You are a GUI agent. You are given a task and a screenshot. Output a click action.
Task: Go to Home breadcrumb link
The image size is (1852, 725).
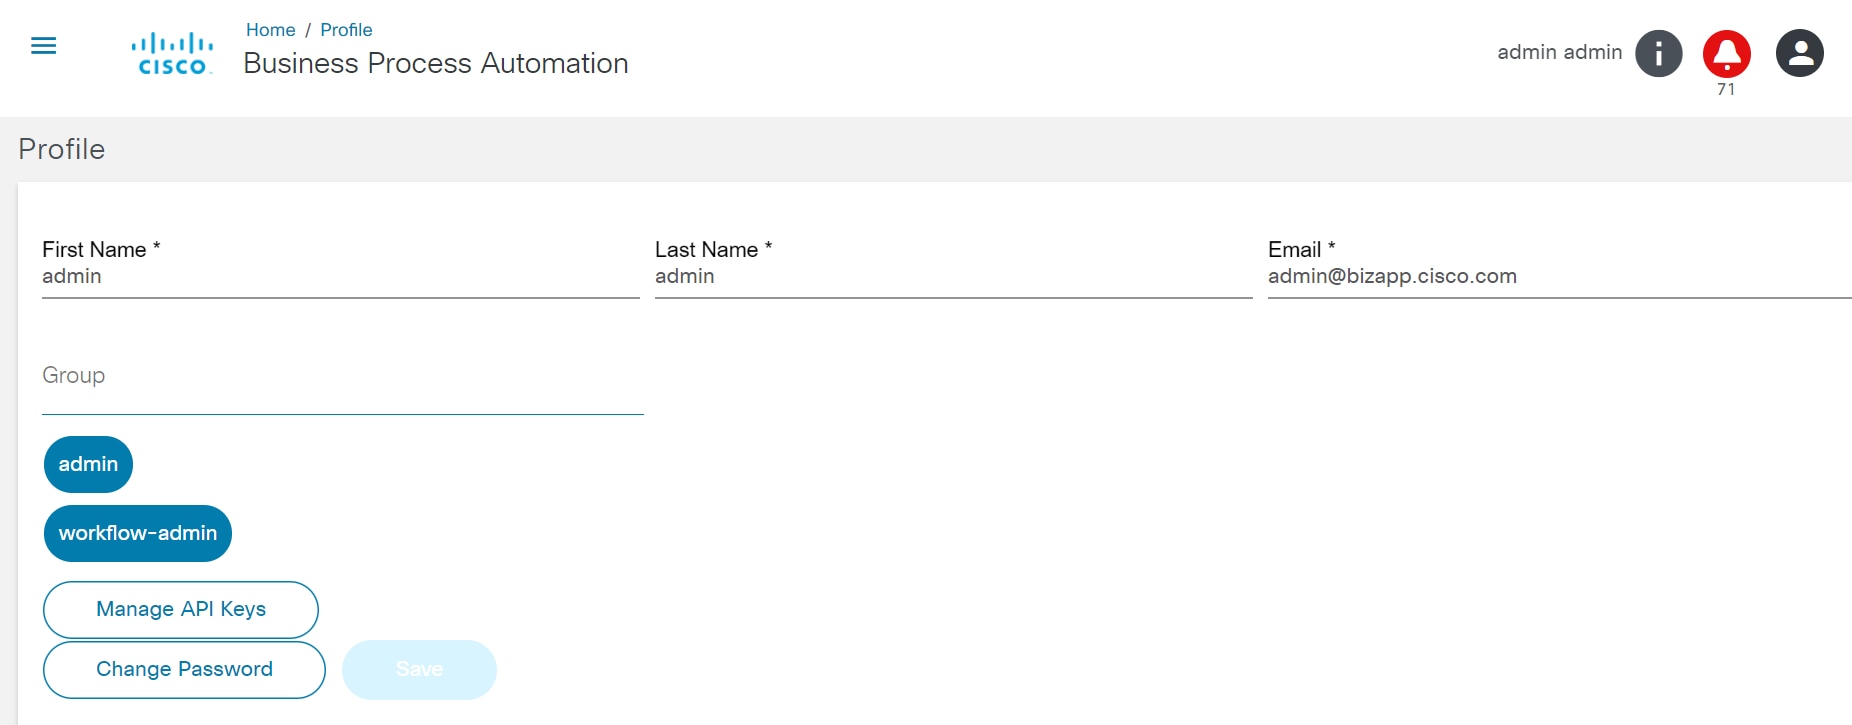pos(270,30)
